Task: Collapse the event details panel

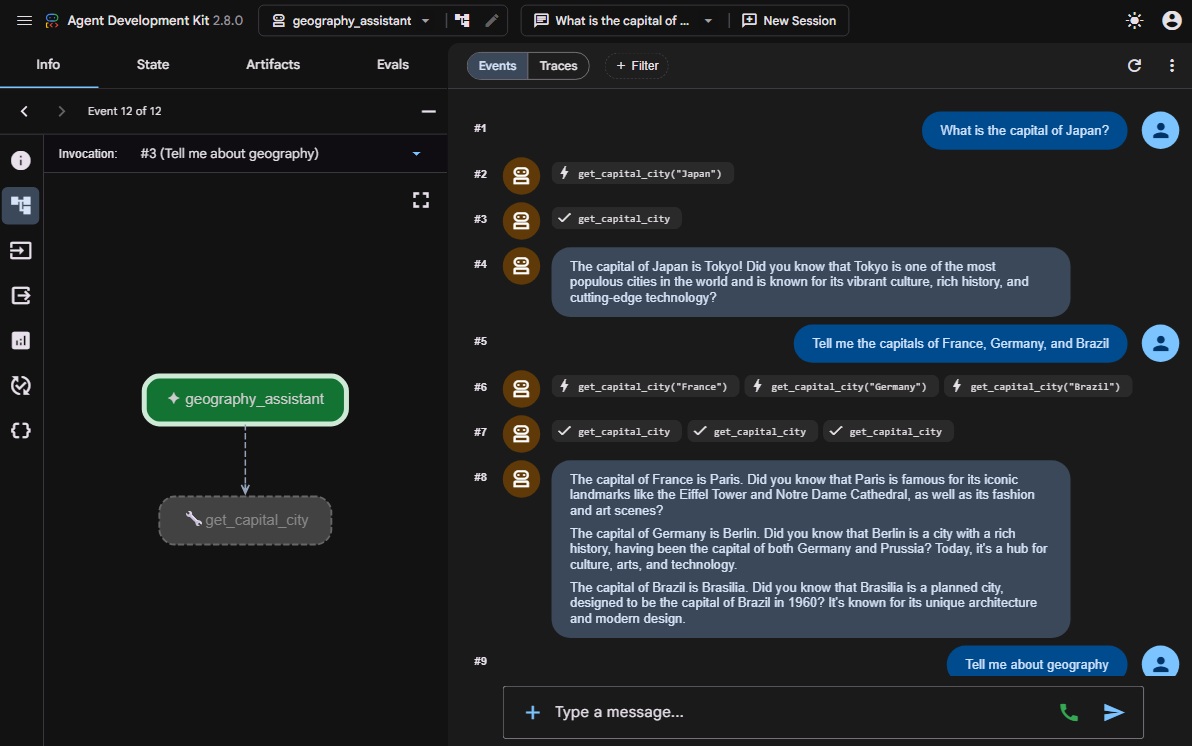Action: [429, 111]
